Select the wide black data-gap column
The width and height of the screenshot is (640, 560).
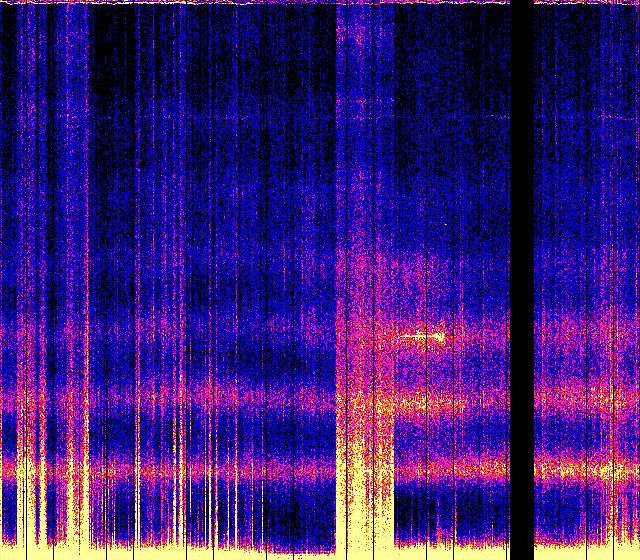click(522, 280)
